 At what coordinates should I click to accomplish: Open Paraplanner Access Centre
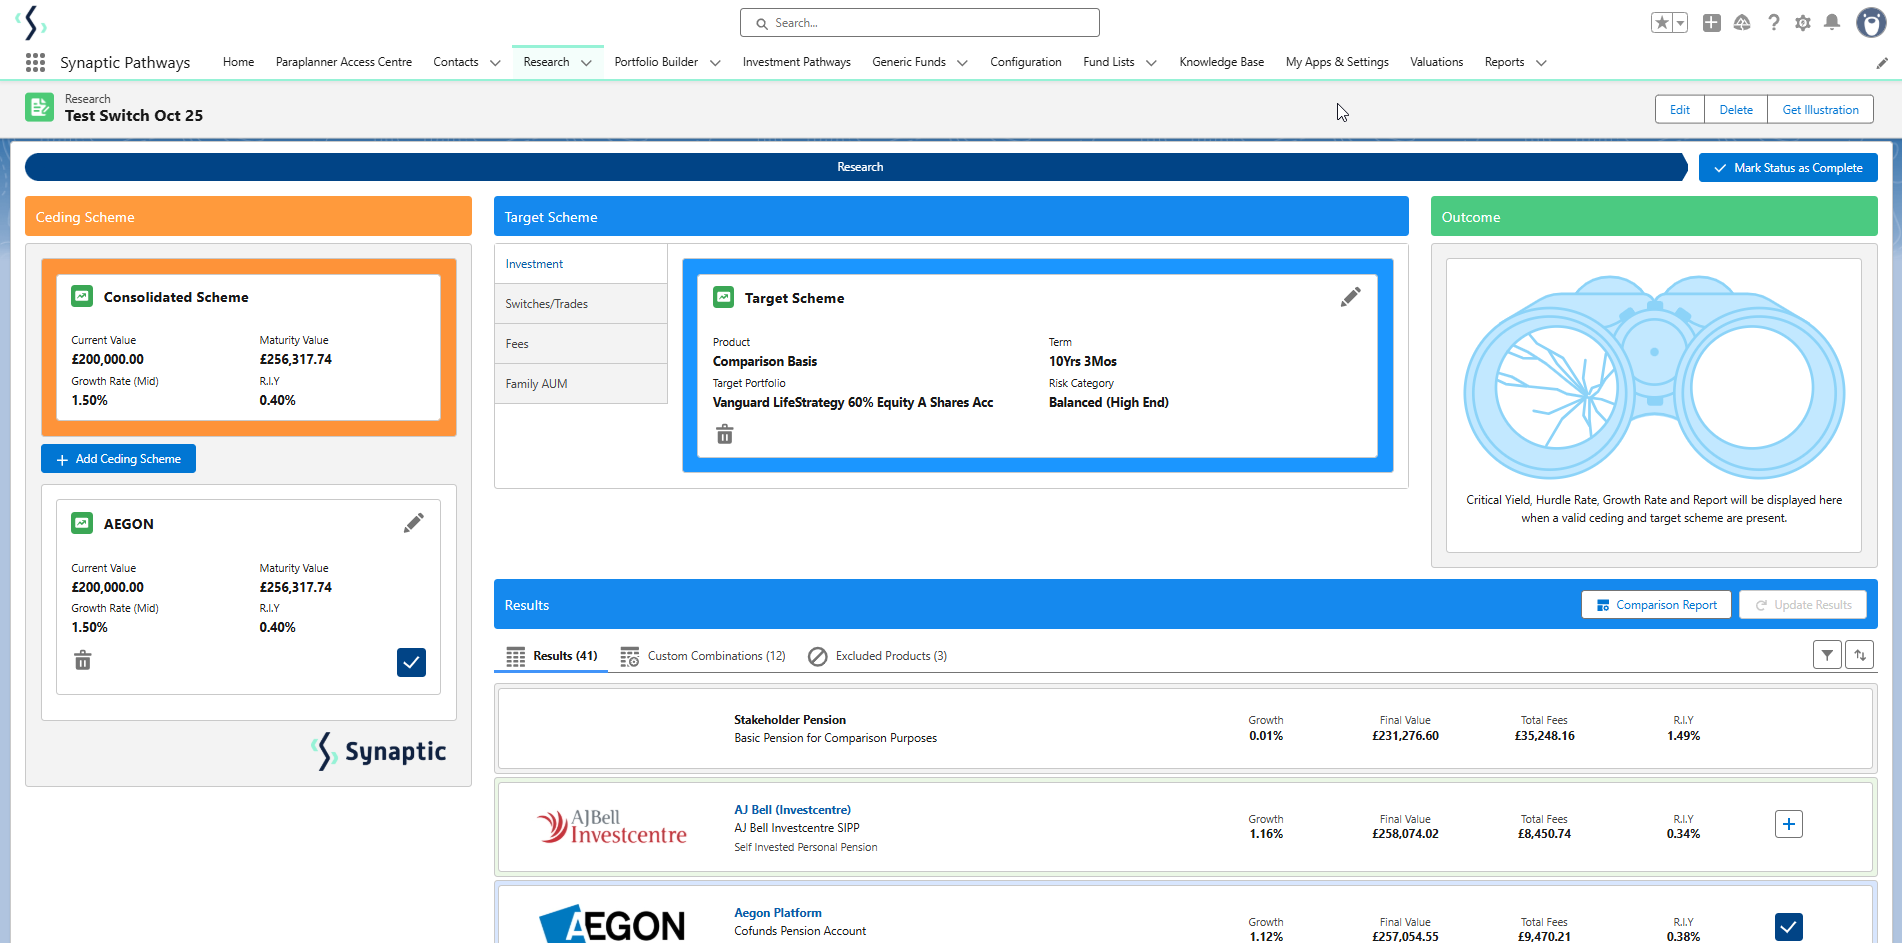[344, 62]
